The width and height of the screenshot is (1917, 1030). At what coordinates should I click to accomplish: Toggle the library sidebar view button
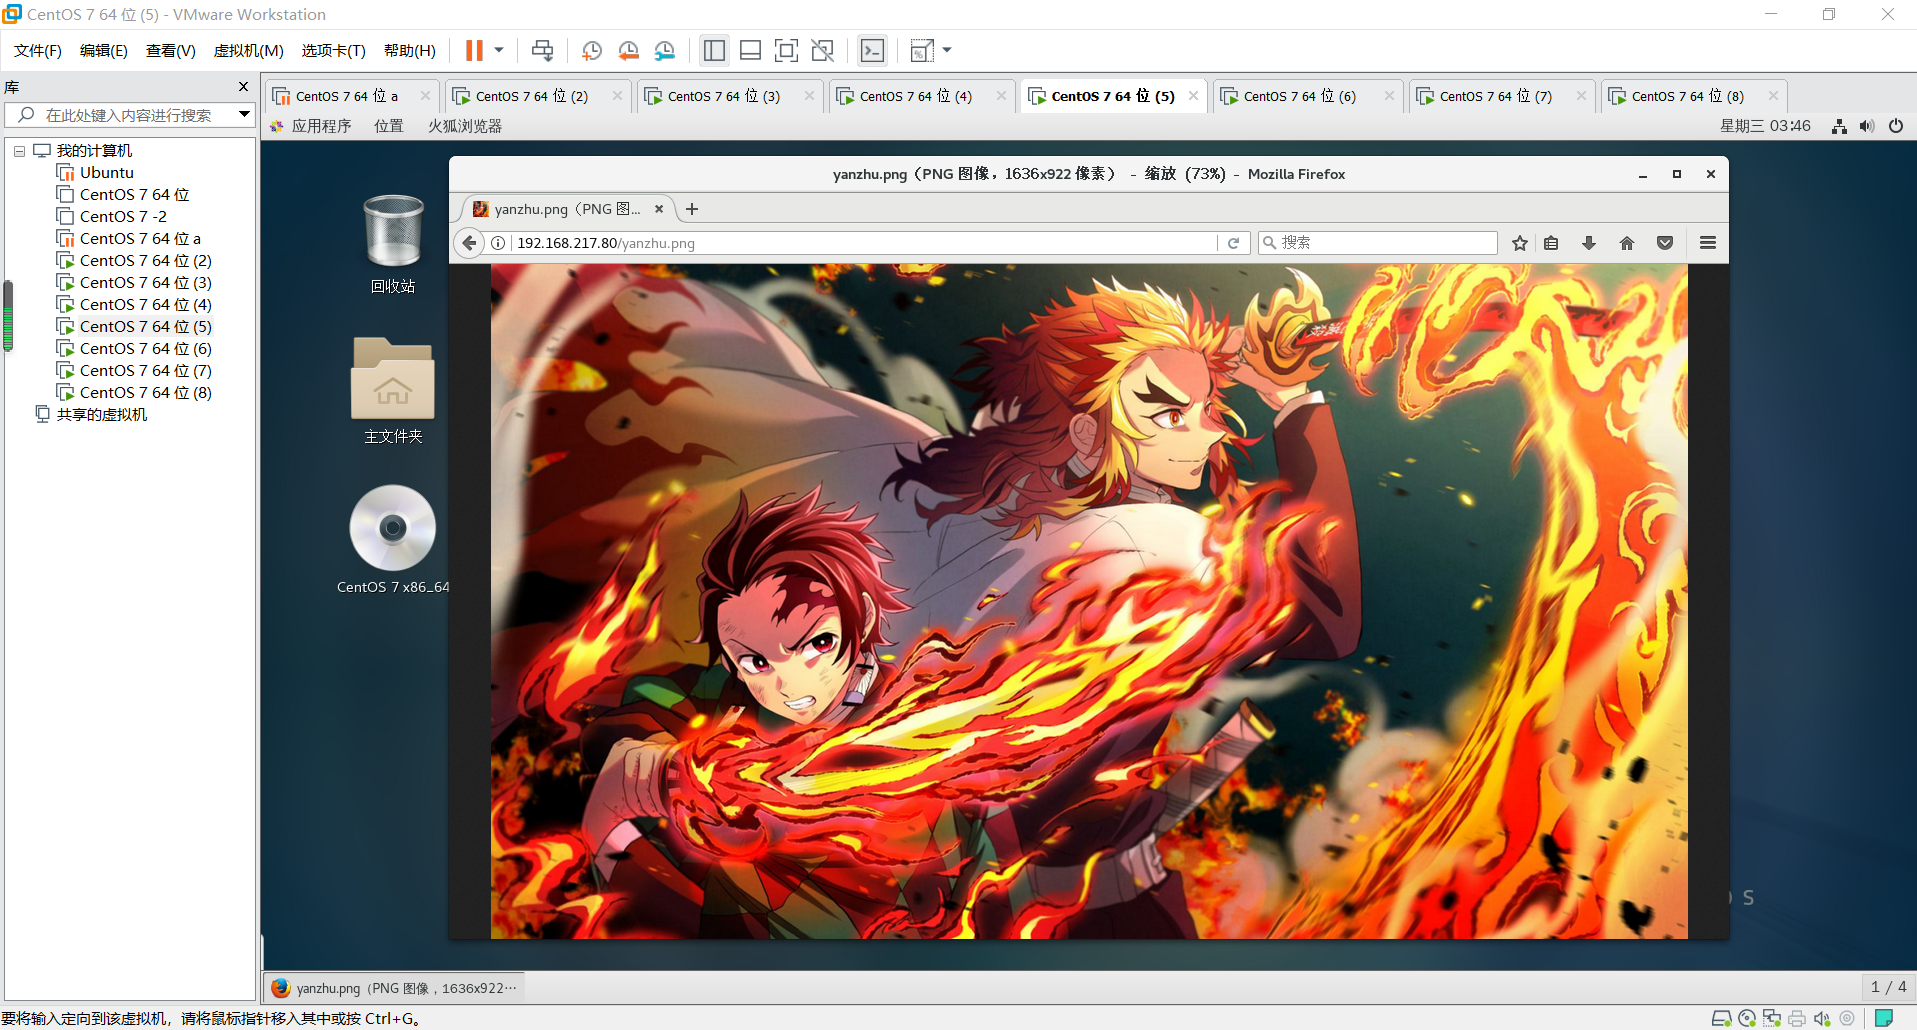click(x=714, y=51)
